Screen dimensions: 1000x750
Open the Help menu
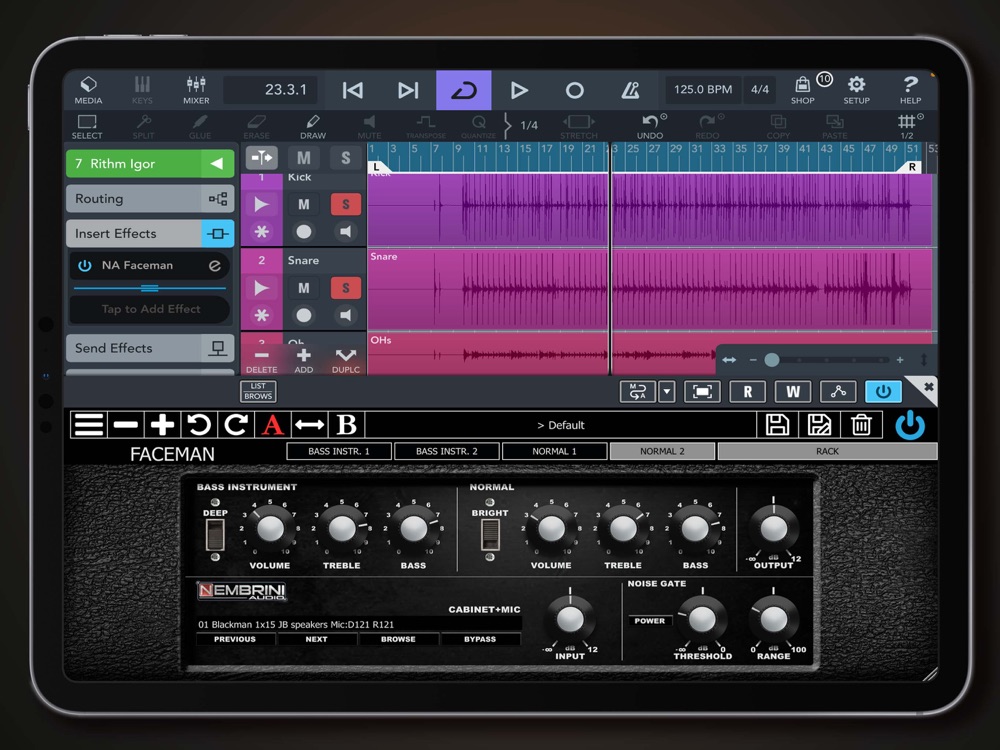tap(910, 90)
